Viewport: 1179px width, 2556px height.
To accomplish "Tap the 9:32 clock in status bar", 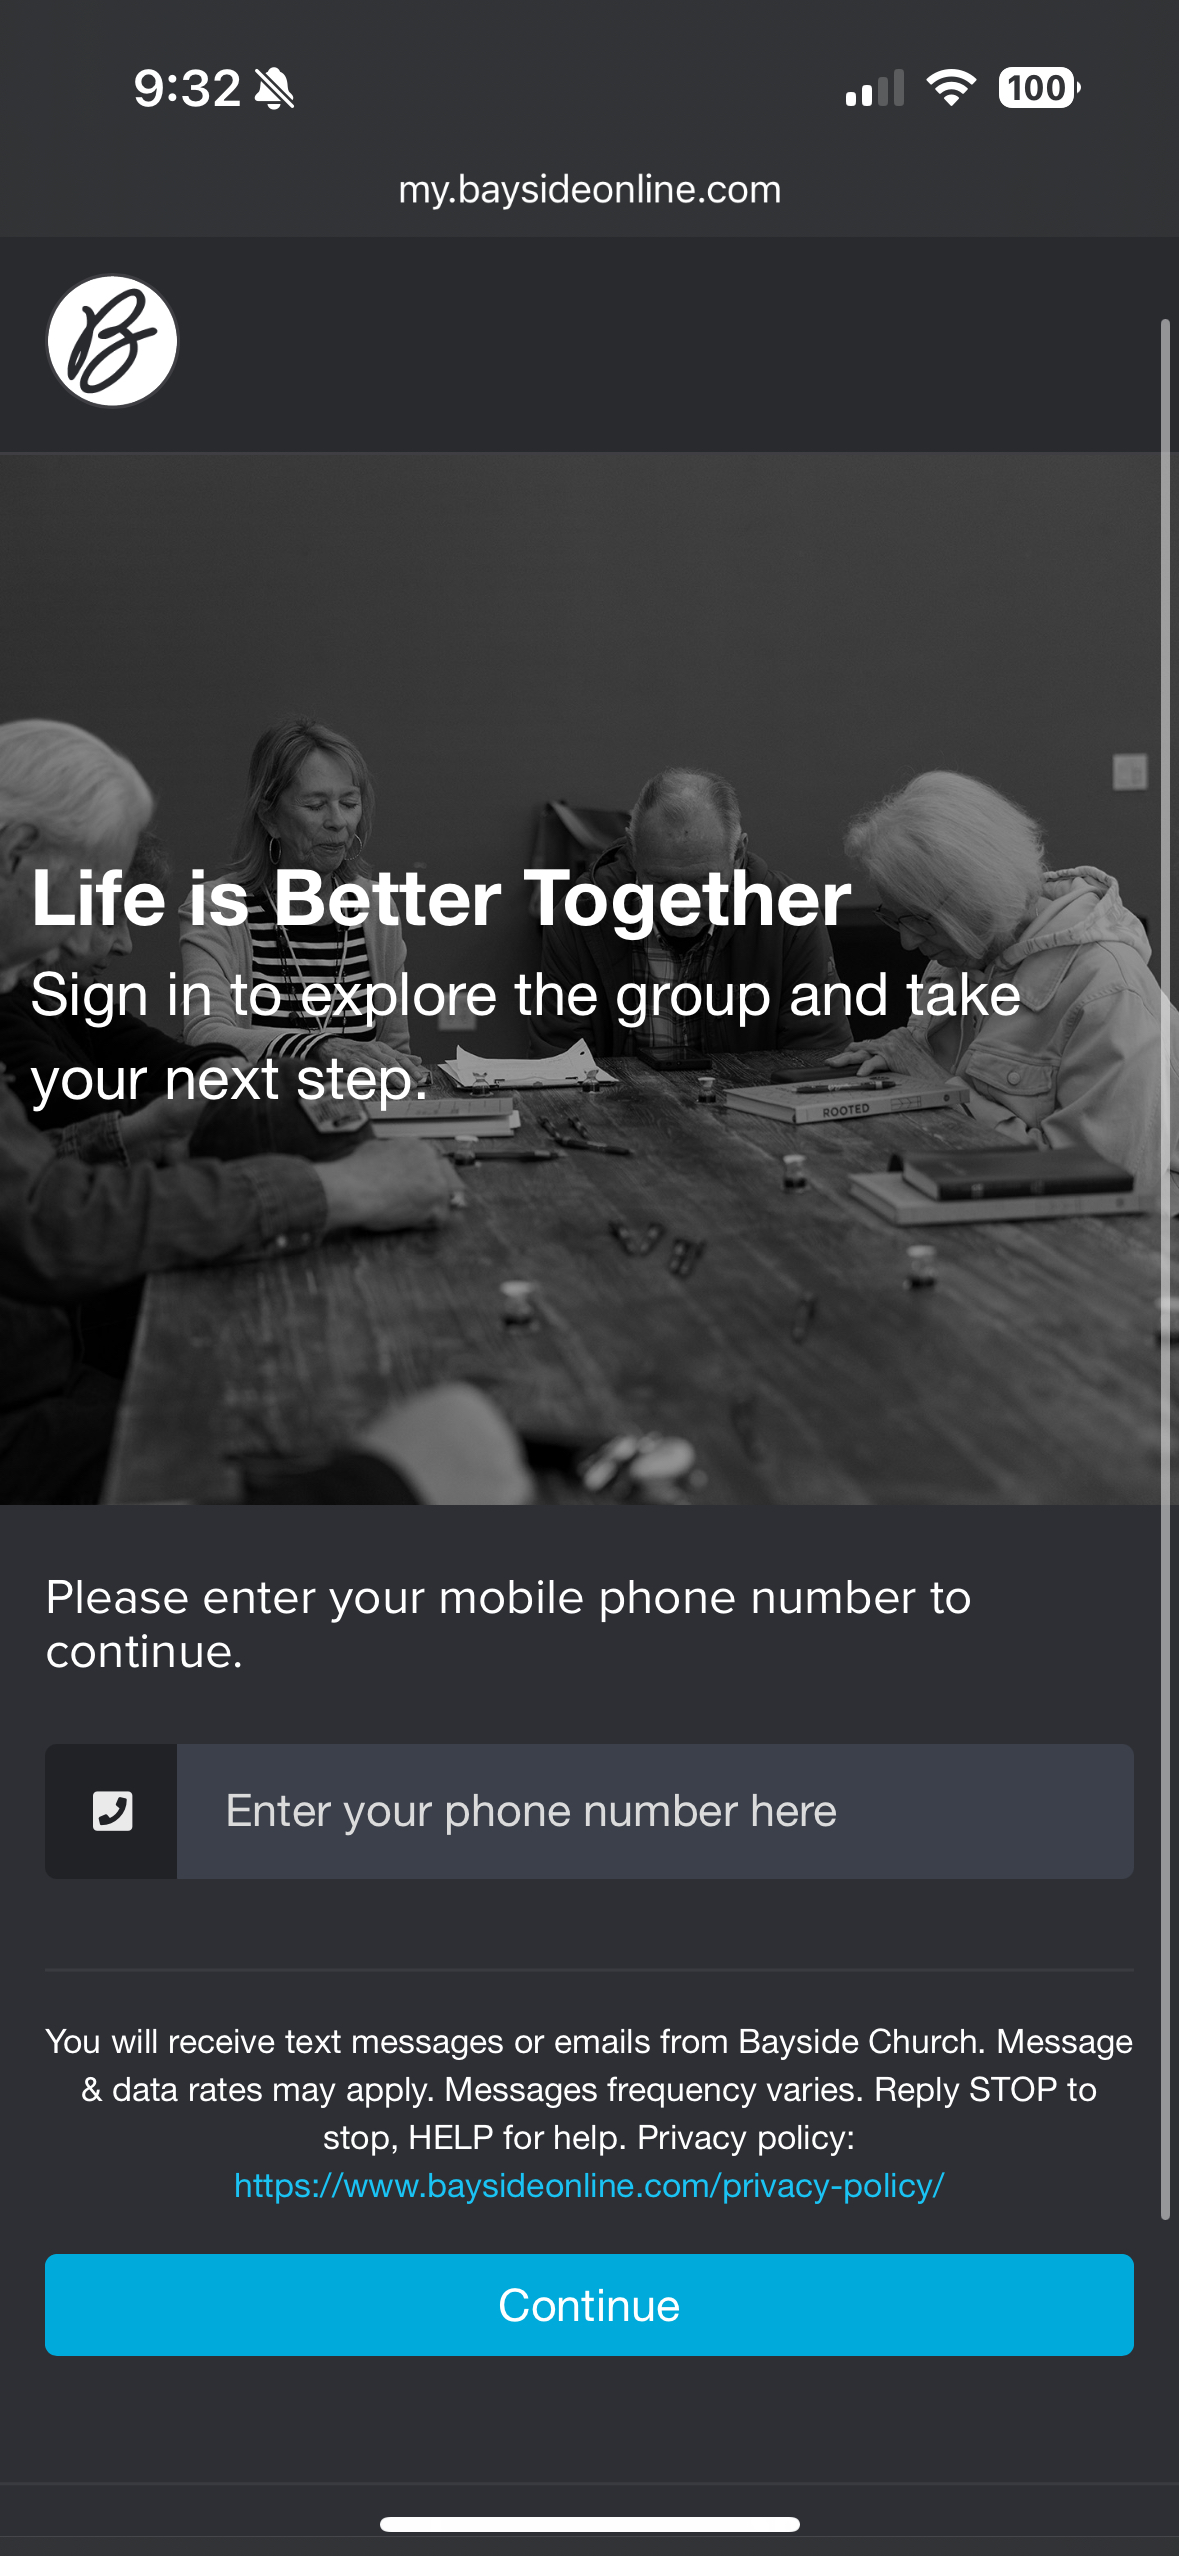I will pyautogui.click(x=187, y=88).
